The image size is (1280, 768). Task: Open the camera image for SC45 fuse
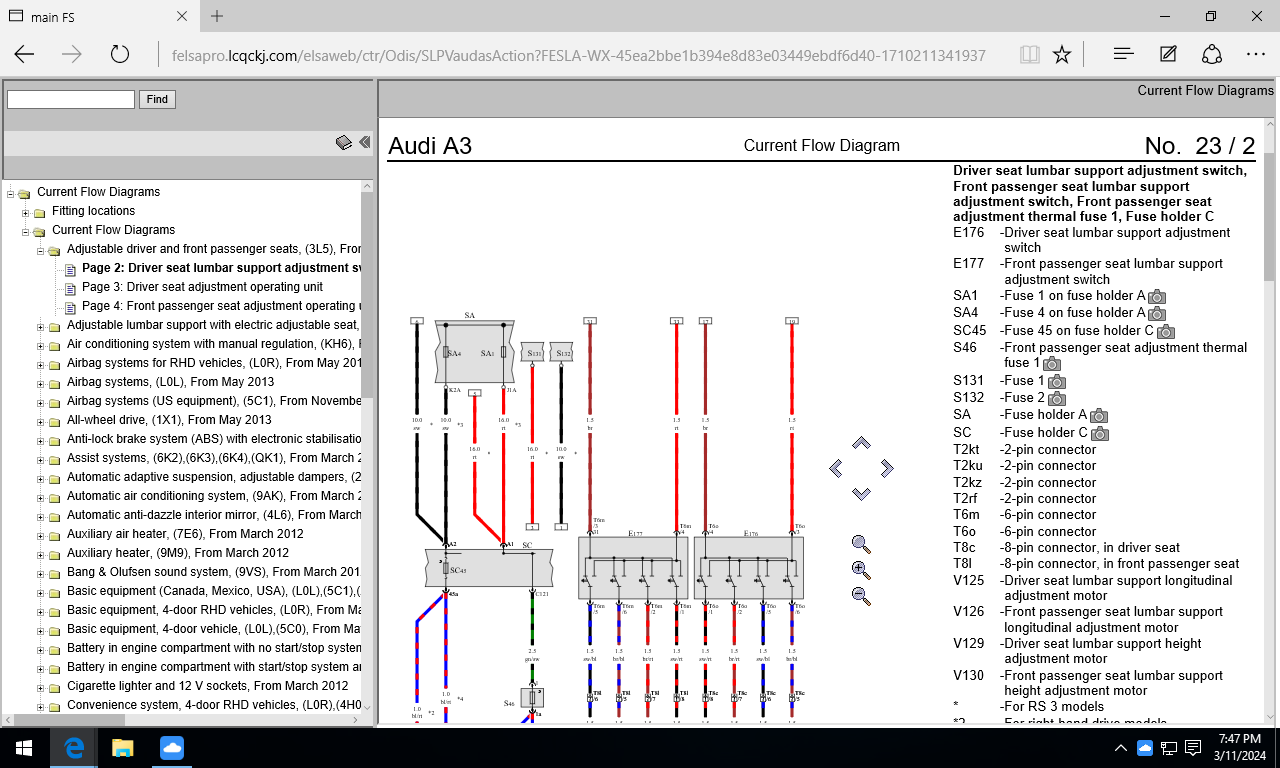1165,331
